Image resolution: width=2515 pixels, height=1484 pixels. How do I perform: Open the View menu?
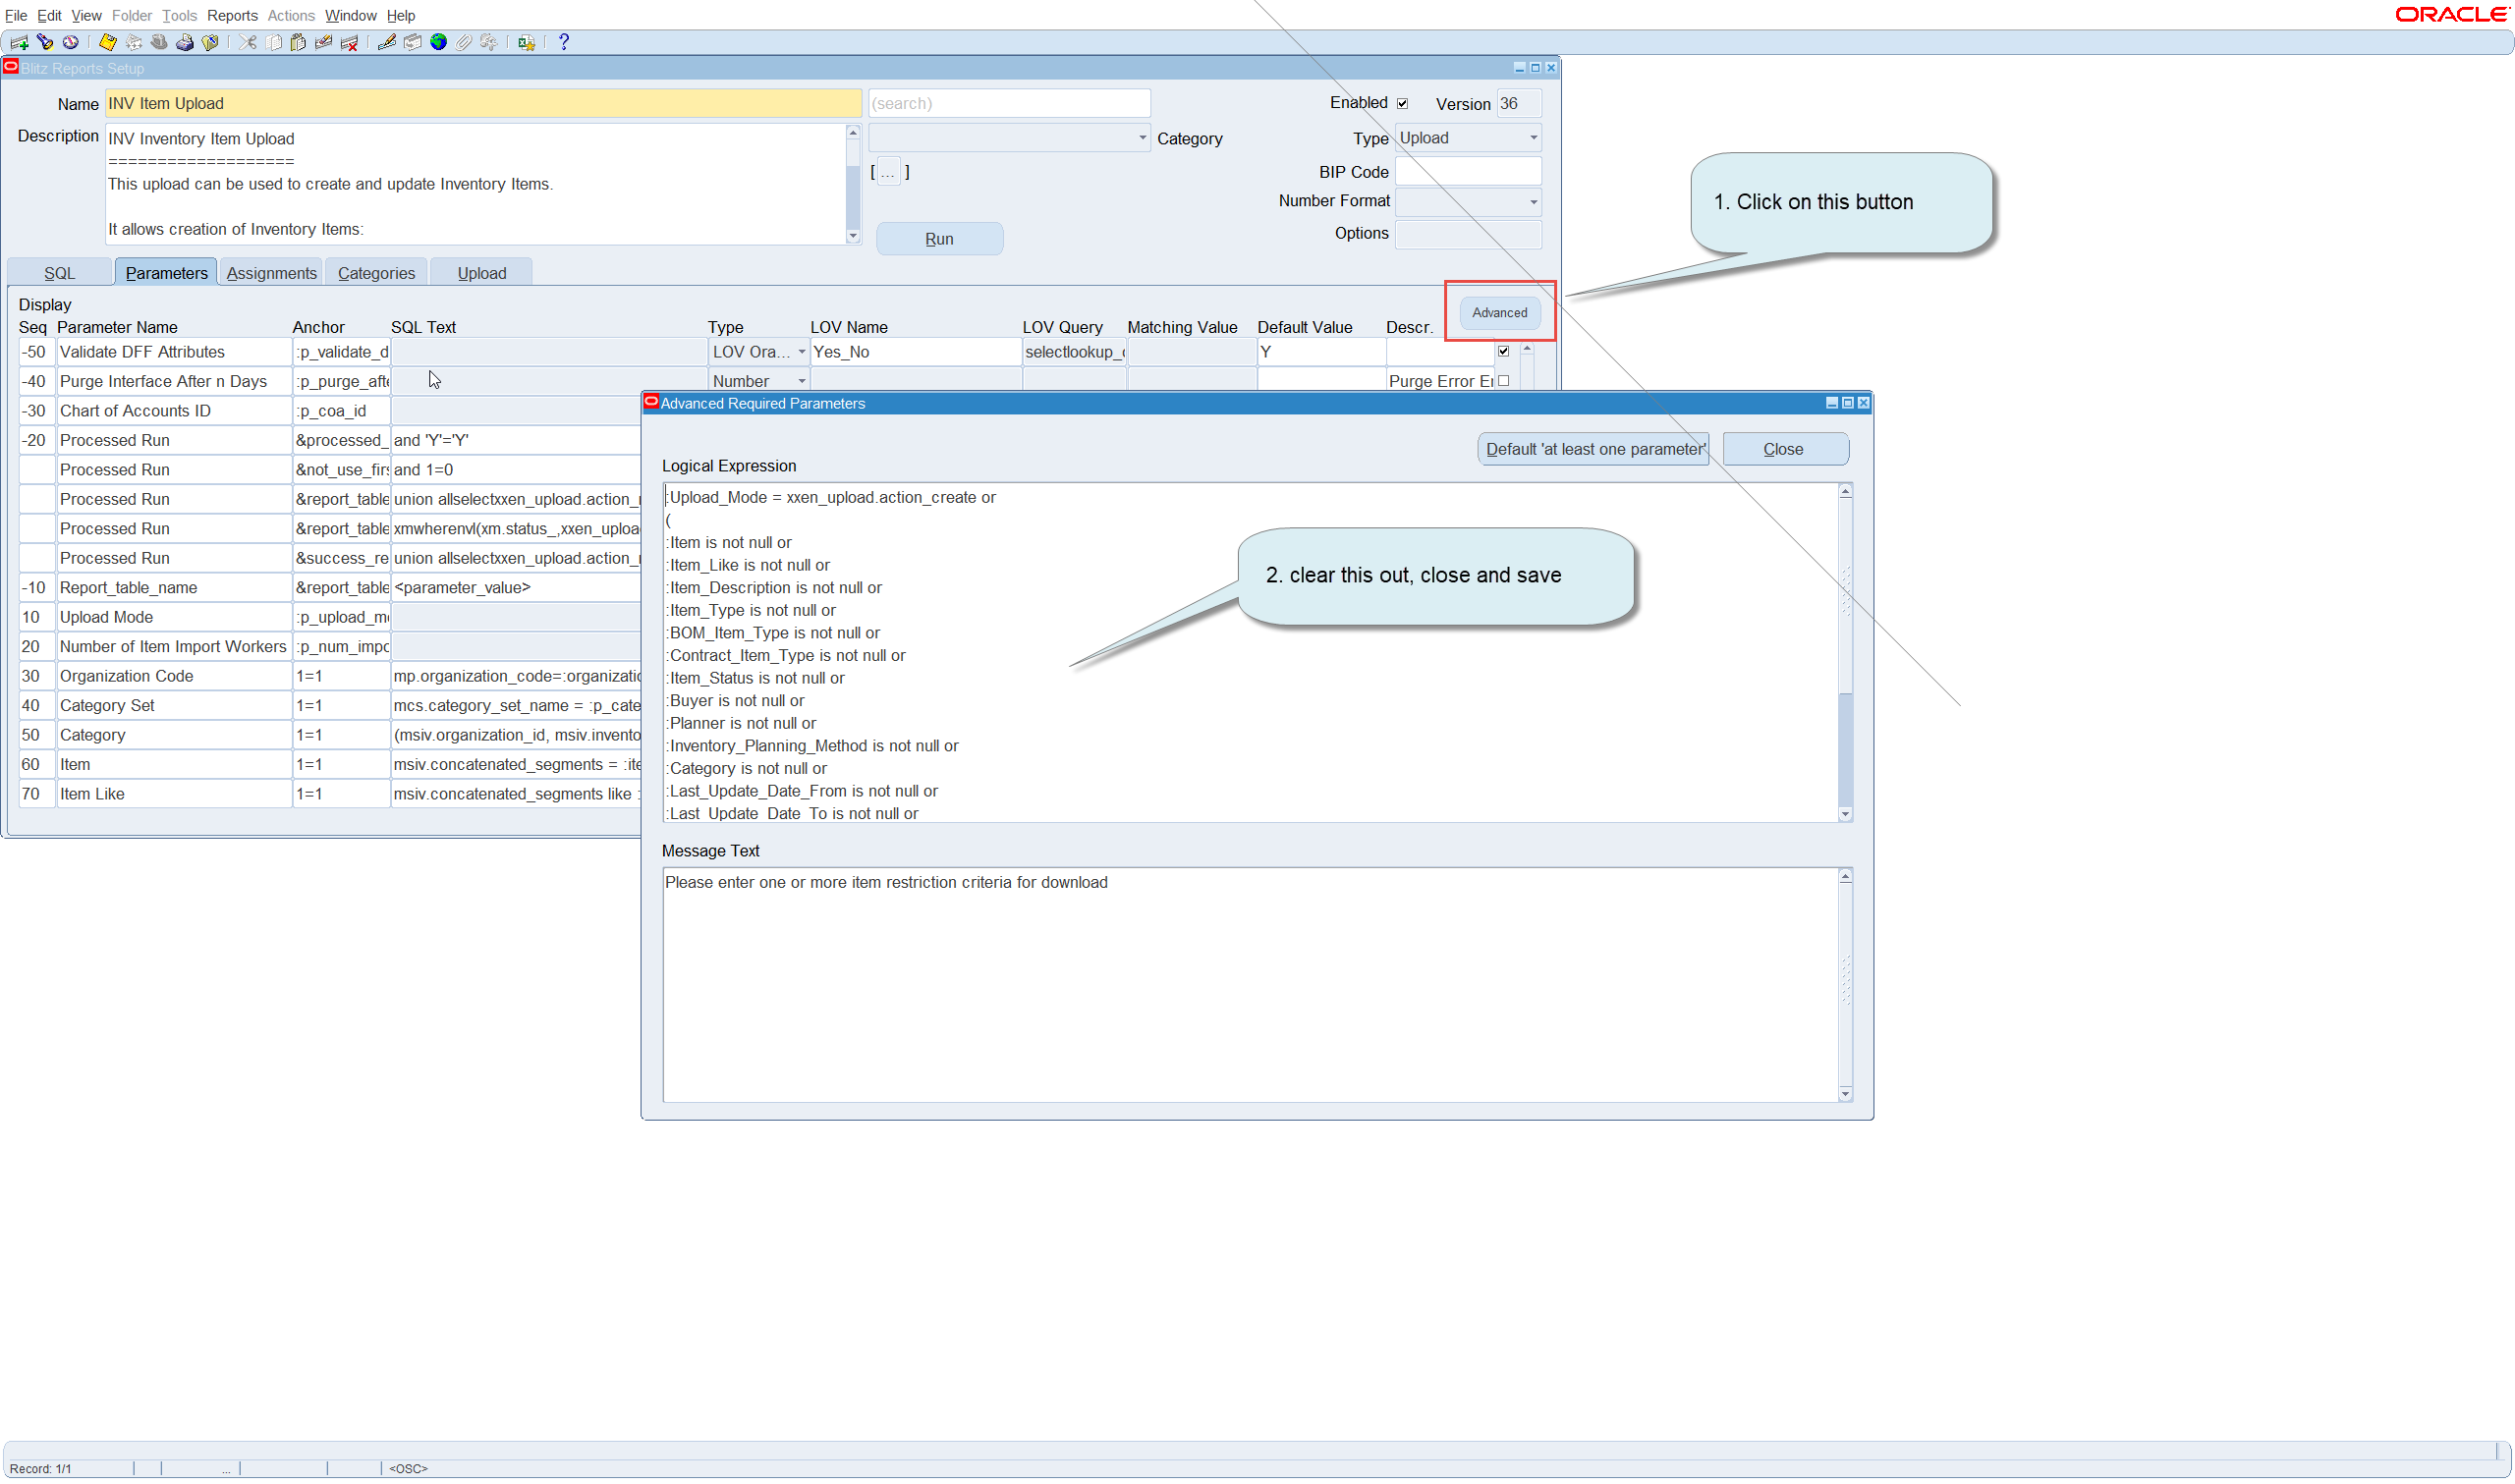(x=86, y=15)
